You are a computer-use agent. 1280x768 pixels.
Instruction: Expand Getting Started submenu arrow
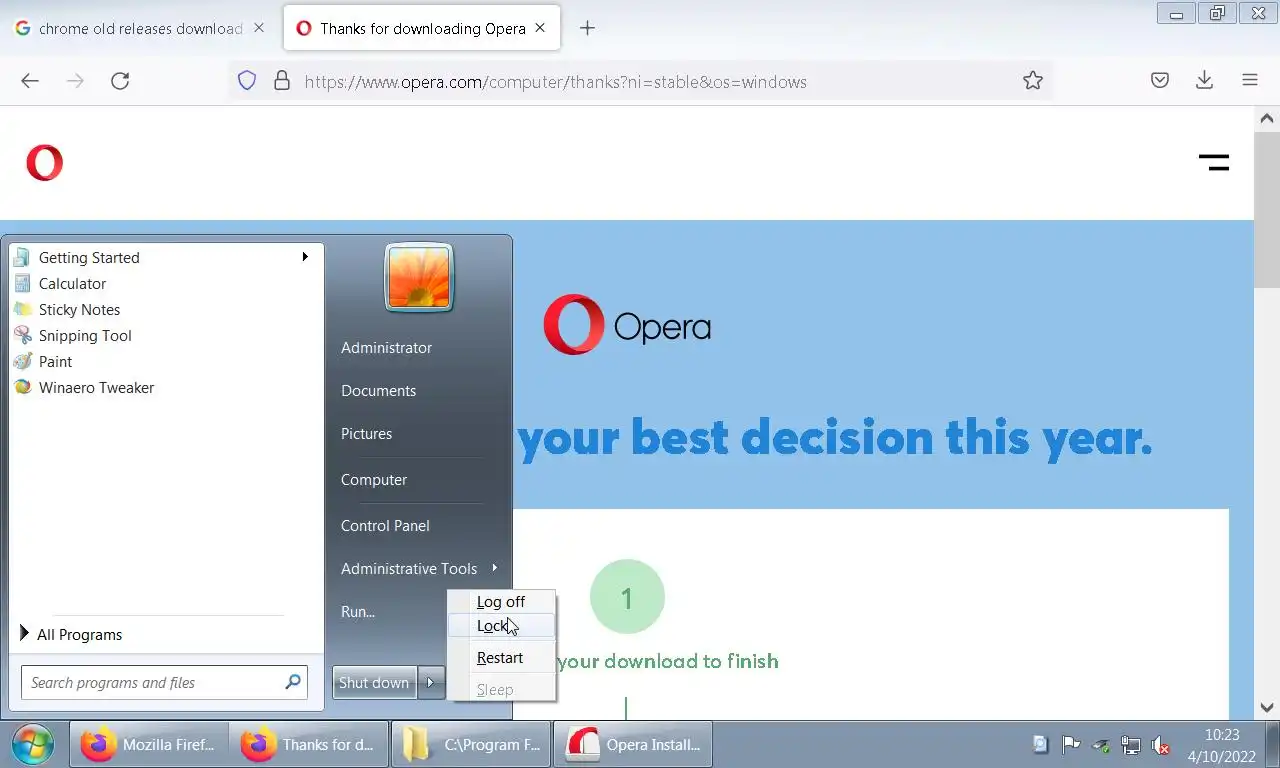[305, 257]
